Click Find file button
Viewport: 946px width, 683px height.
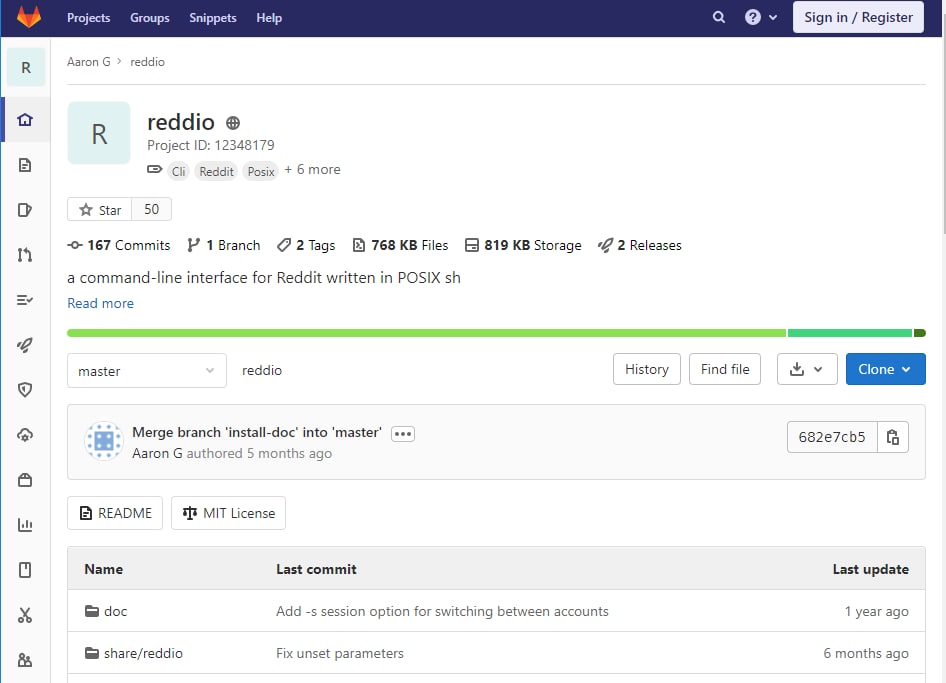pyautogui.click(x=725, y=369)
